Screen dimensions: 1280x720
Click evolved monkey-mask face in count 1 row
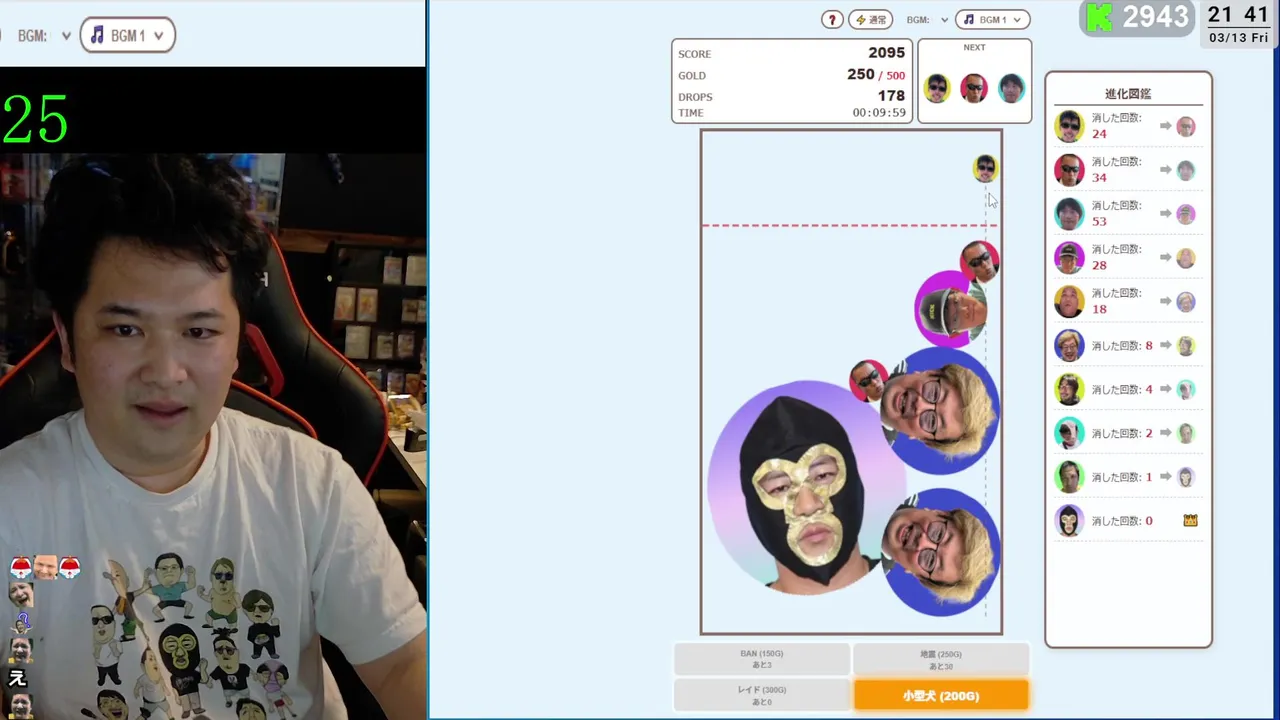(1186, 477)
